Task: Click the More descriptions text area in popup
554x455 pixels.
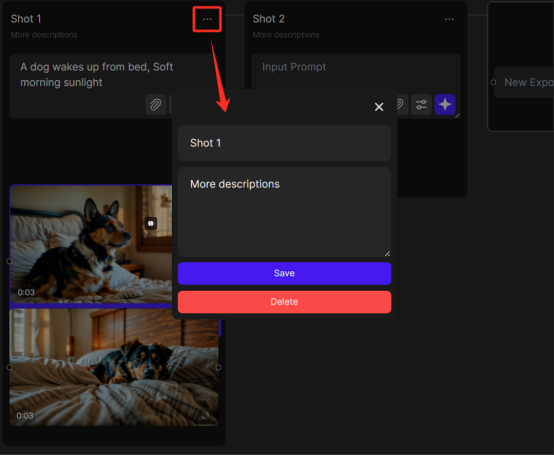Action: click(x=284, y=212)
